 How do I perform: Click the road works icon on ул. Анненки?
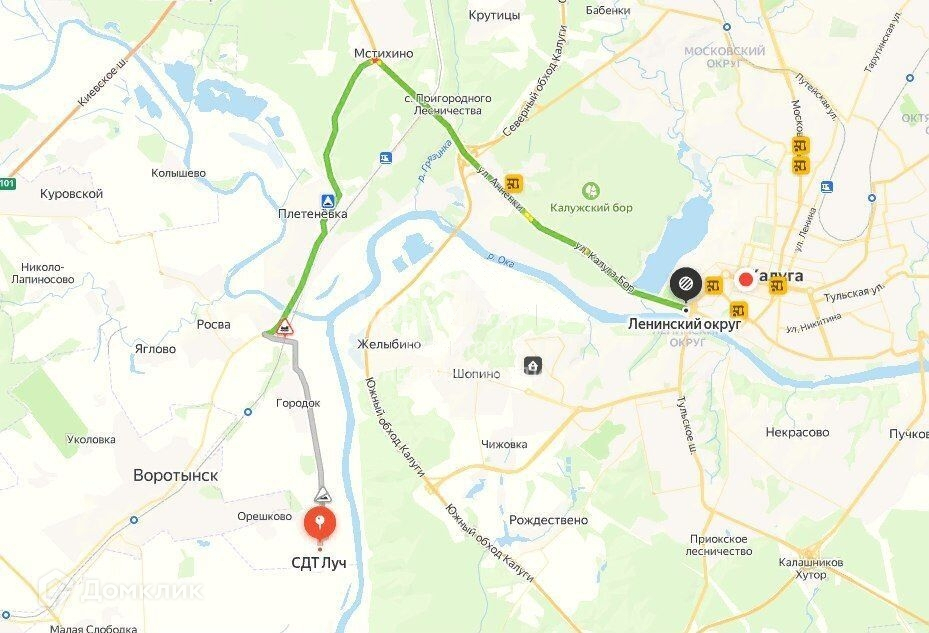coord(514,183)
